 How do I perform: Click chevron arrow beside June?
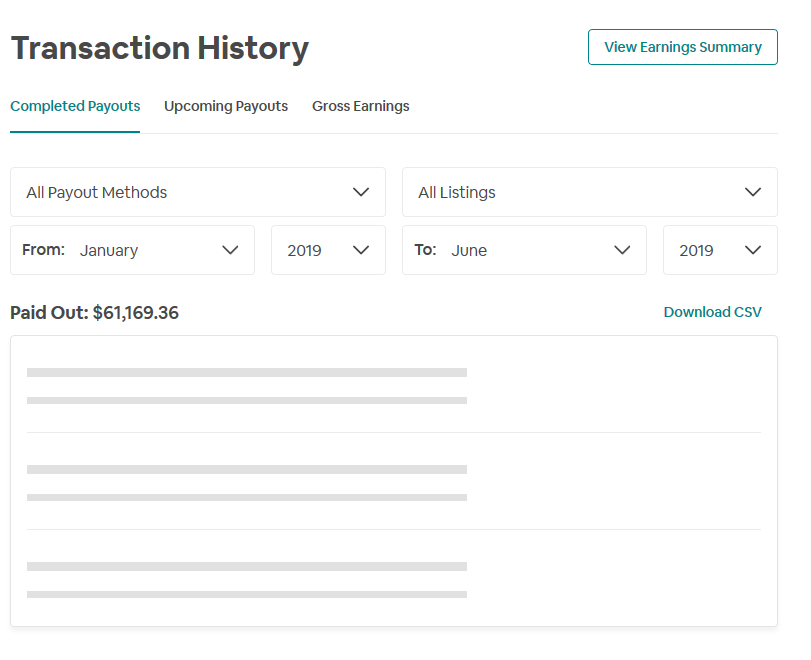pos(622,250)
